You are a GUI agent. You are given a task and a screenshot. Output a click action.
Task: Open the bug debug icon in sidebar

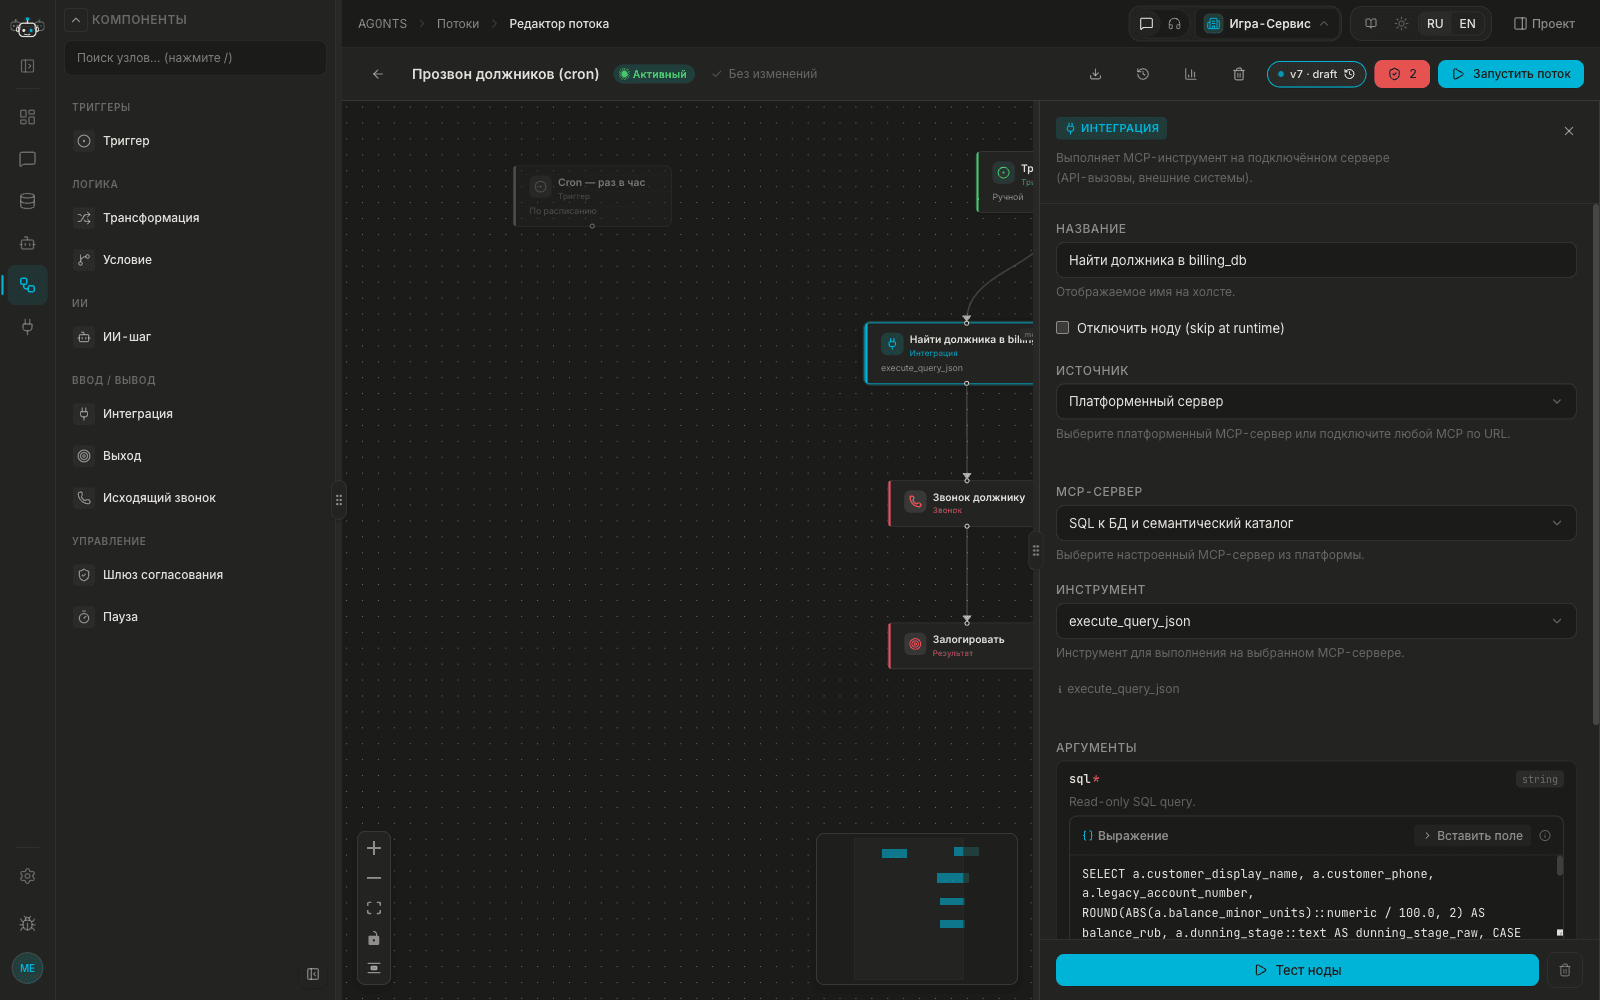(27, 924)
